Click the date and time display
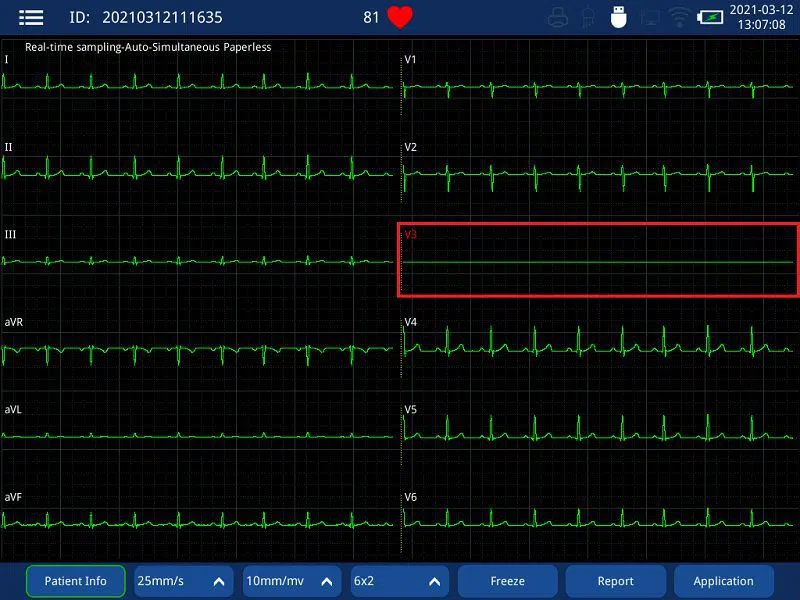This screenshot has height=600, width=800. (x=761, y=17)
